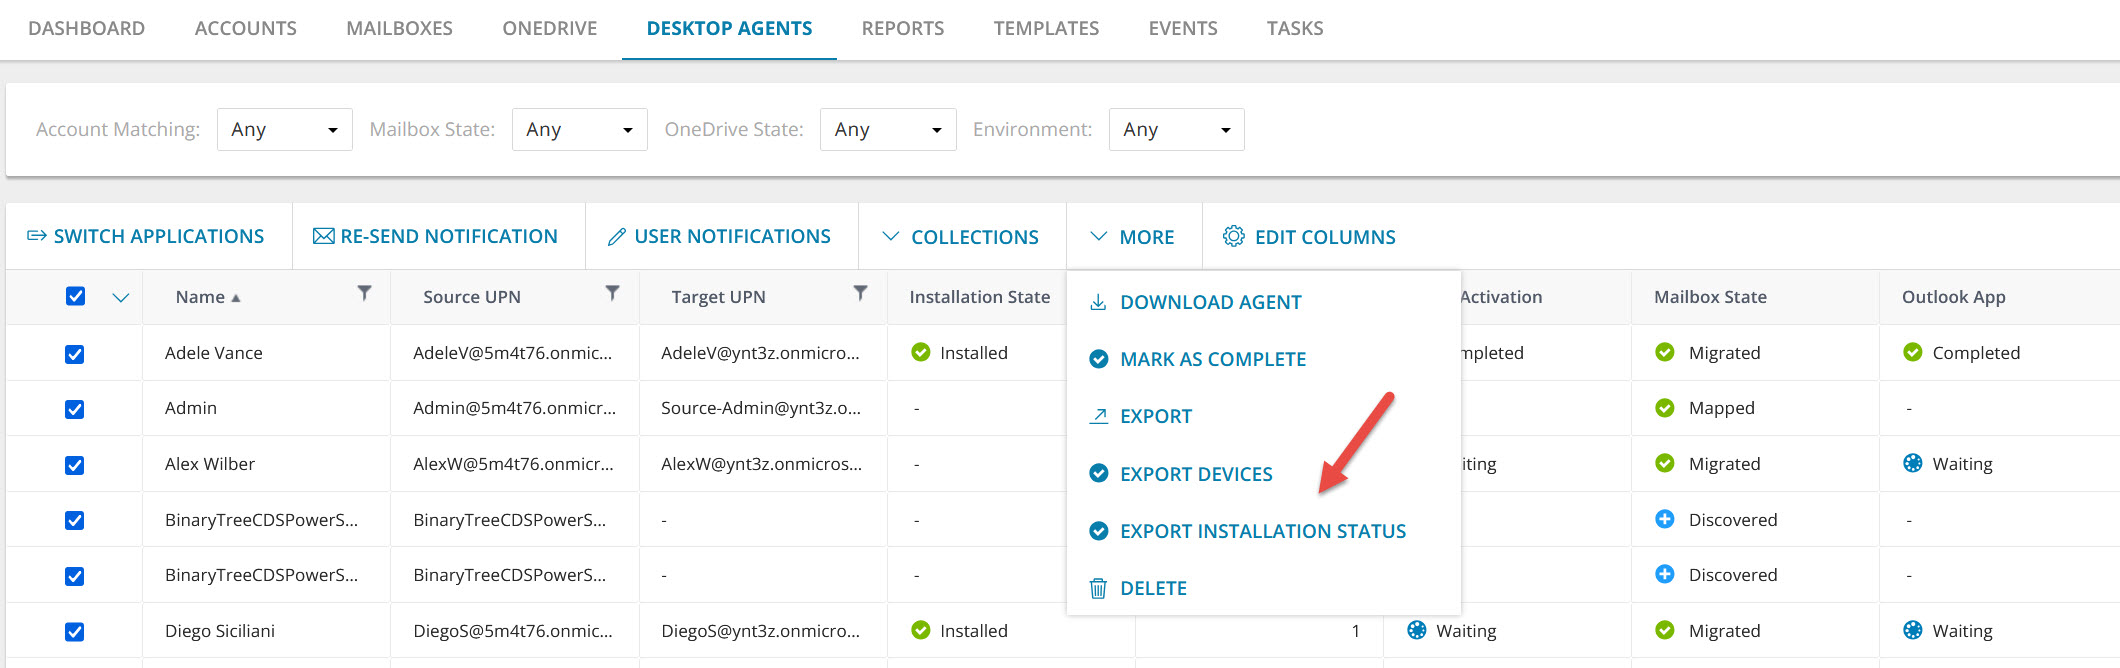The height and width of the screenshot is (668, 2120).
Task: Click the Edit Columns button label
Action: [x=1325, y=237]
